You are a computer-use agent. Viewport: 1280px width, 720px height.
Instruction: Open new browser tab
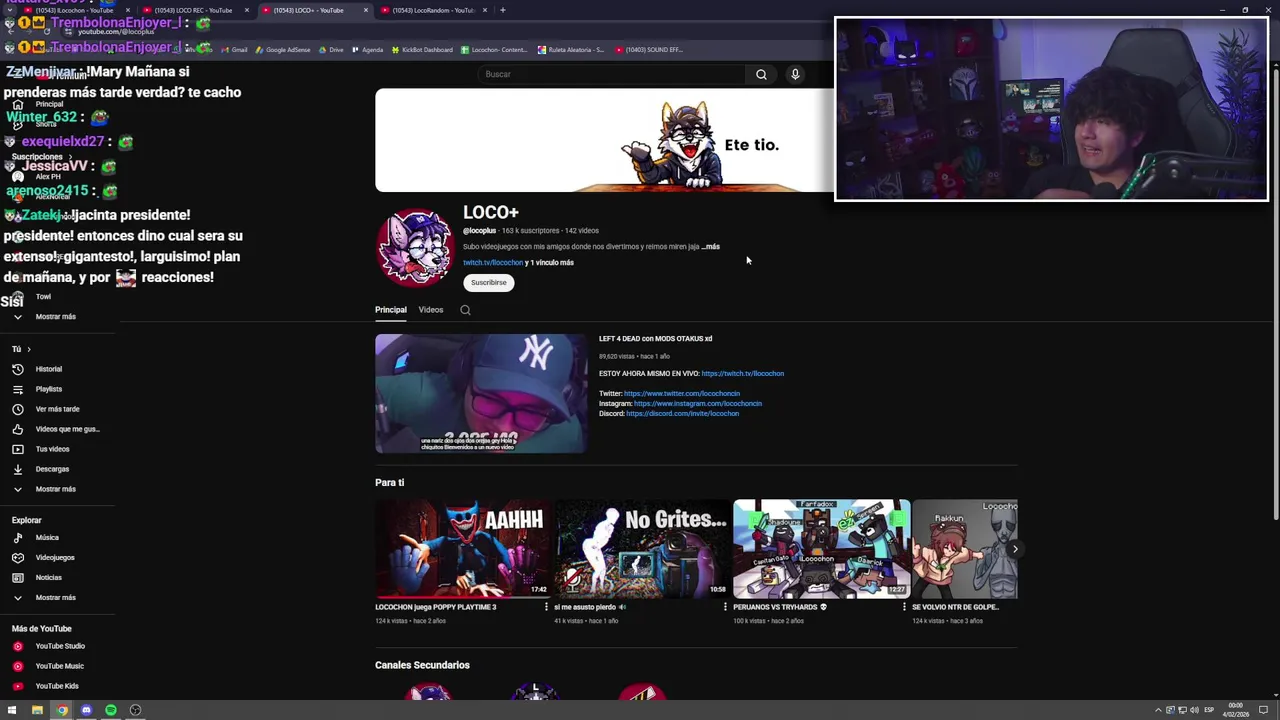click(x=502, y=10)
